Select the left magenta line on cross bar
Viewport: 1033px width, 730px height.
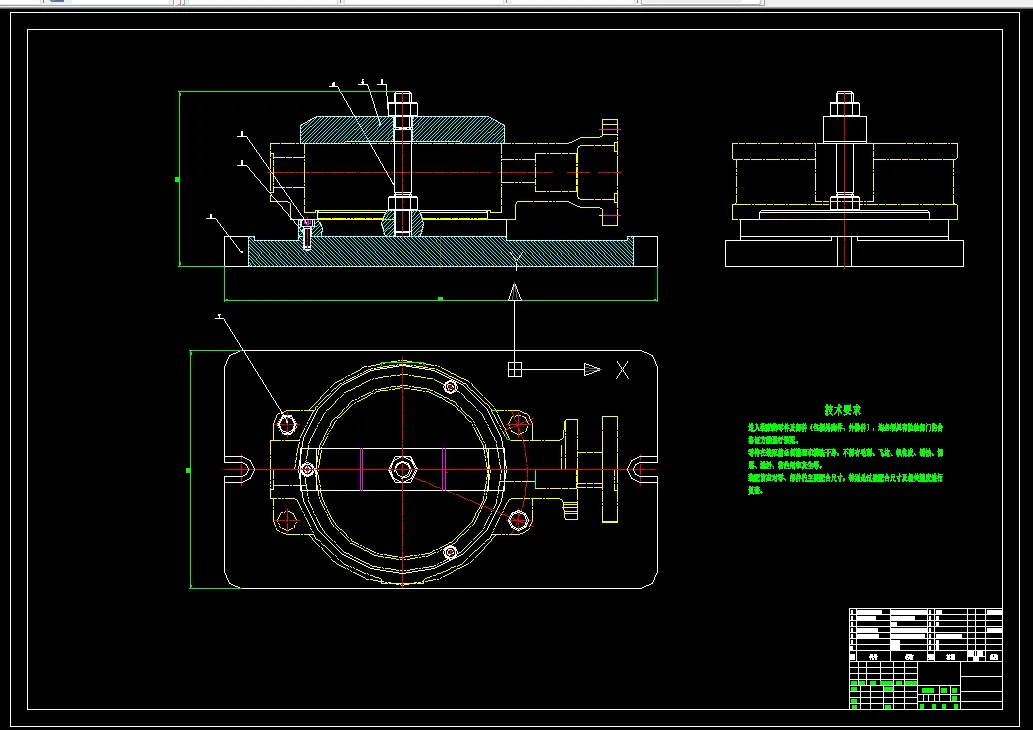pyautogui.click(x=362, y=470)
